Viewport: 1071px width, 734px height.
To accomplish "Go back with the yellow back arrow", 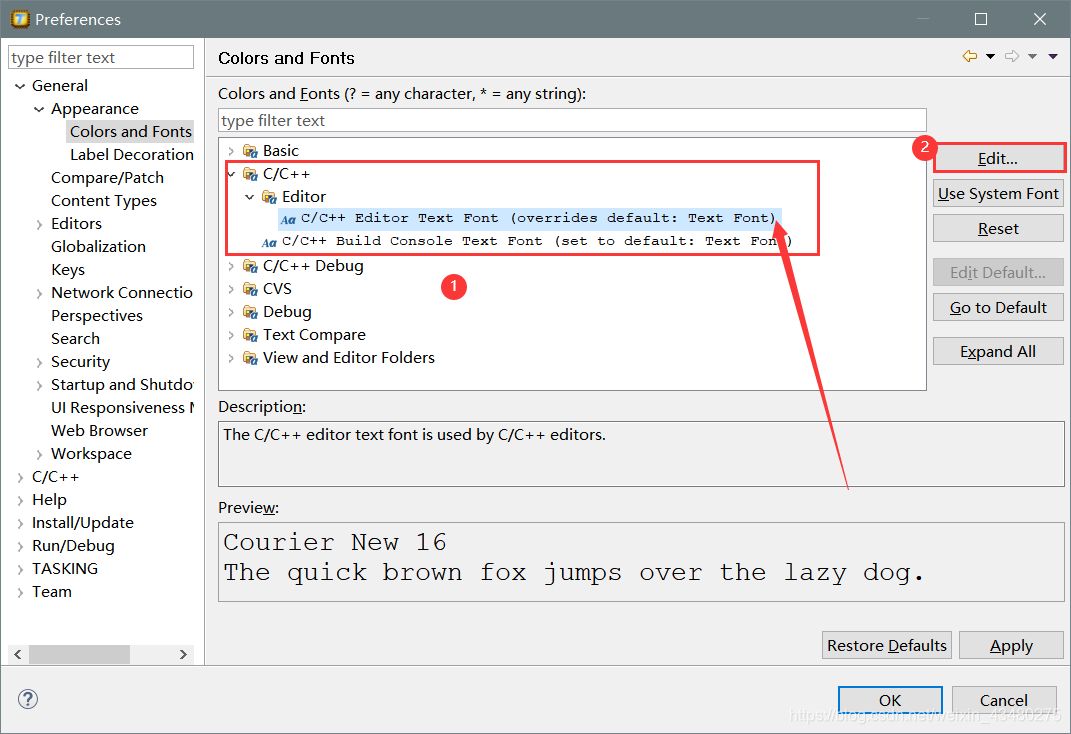I will [x=969, y=57].
